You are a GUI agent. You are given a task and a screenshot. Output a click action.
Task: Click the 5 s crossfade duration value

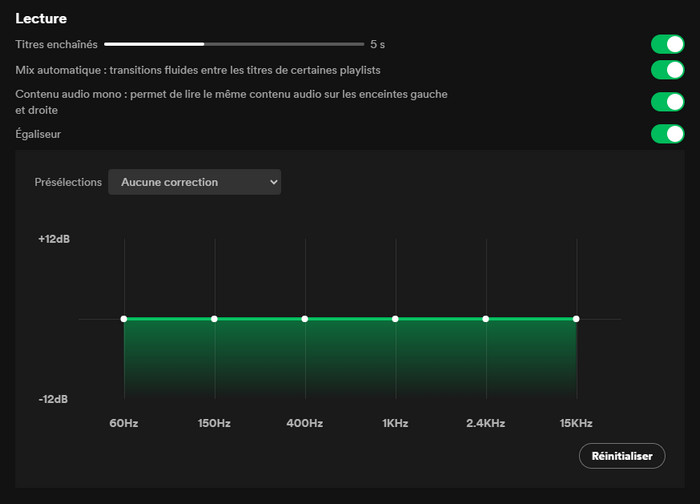pos(378,44)
